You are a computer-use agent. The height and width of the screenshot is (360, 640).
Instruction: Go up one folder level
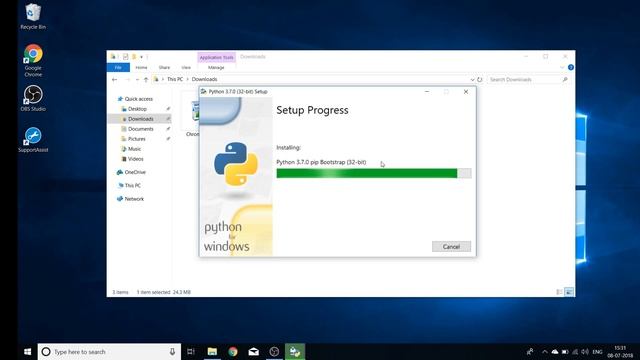click(x=146, y=80)
